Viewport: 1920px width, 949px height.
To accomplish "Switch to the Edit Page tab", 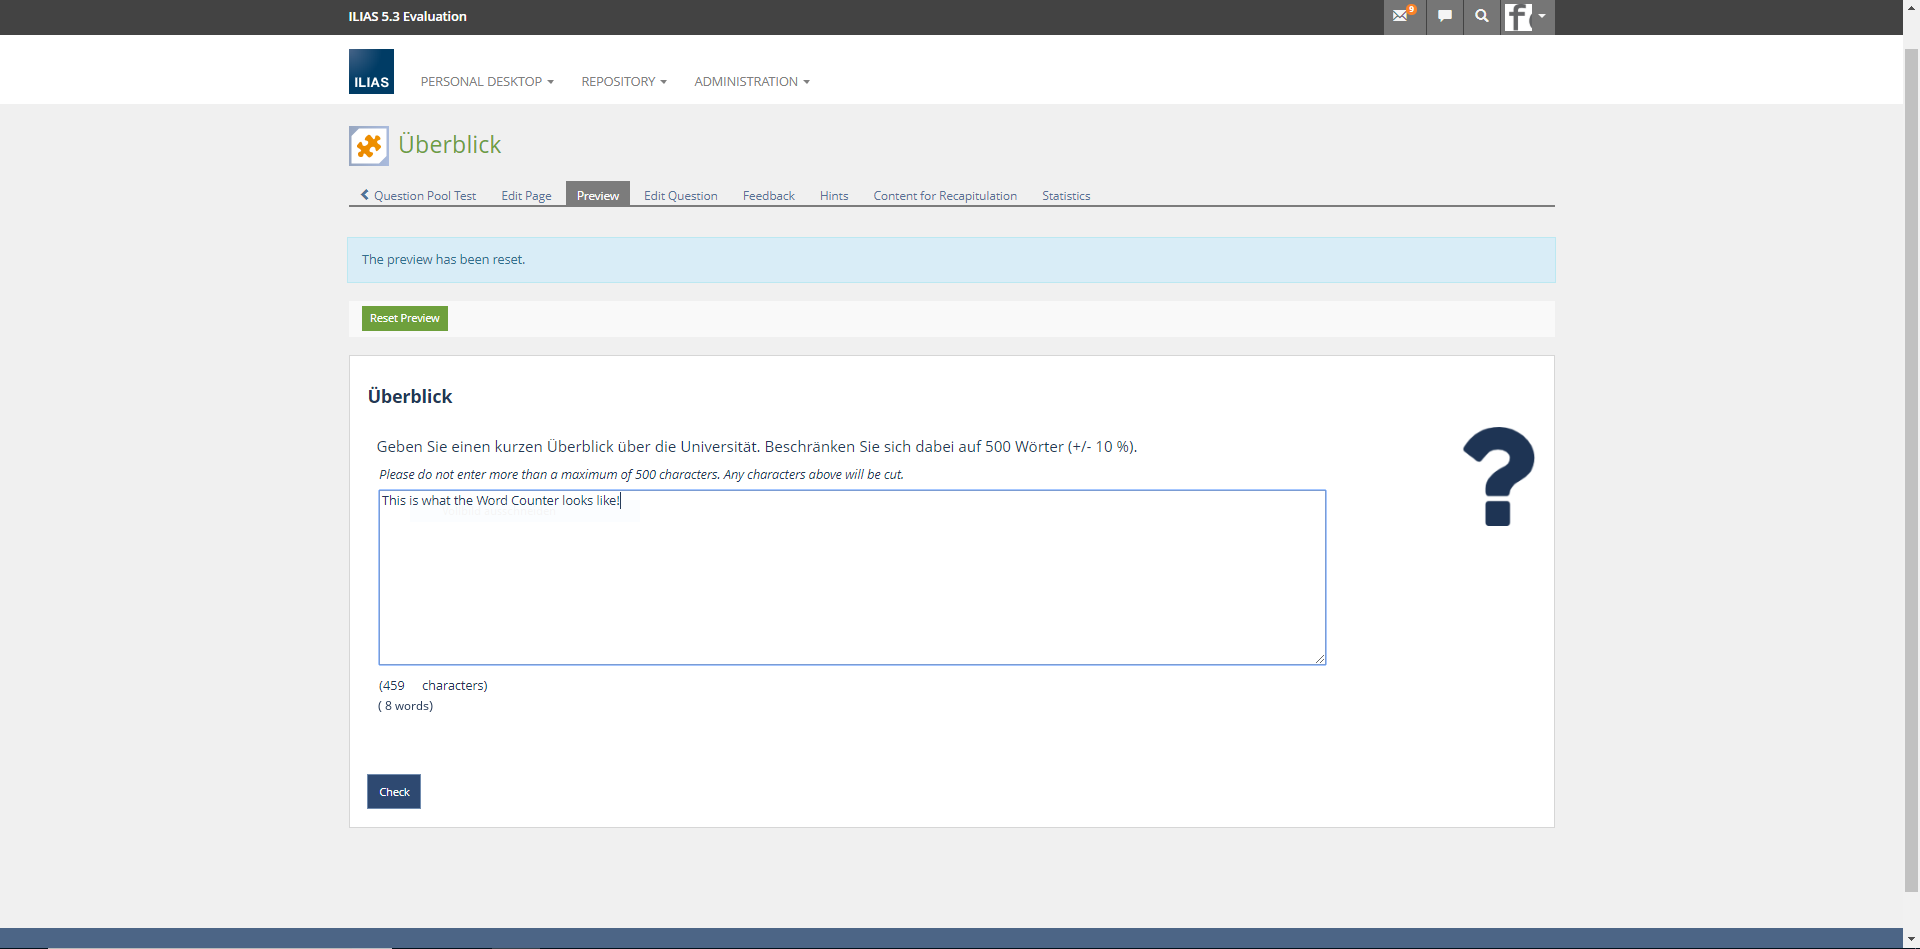I will 526,196.
